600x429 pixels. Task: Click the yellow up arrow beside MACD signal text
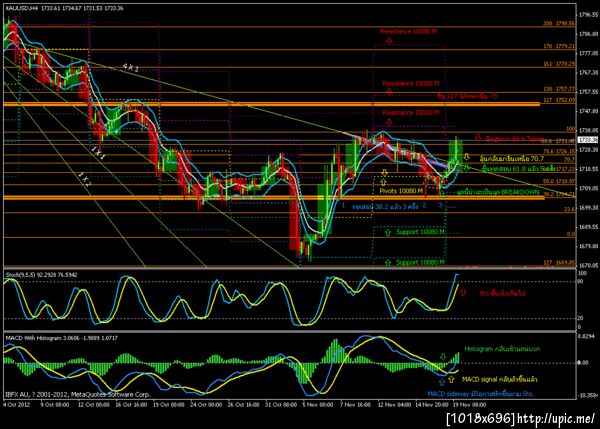tap(451, 379)
